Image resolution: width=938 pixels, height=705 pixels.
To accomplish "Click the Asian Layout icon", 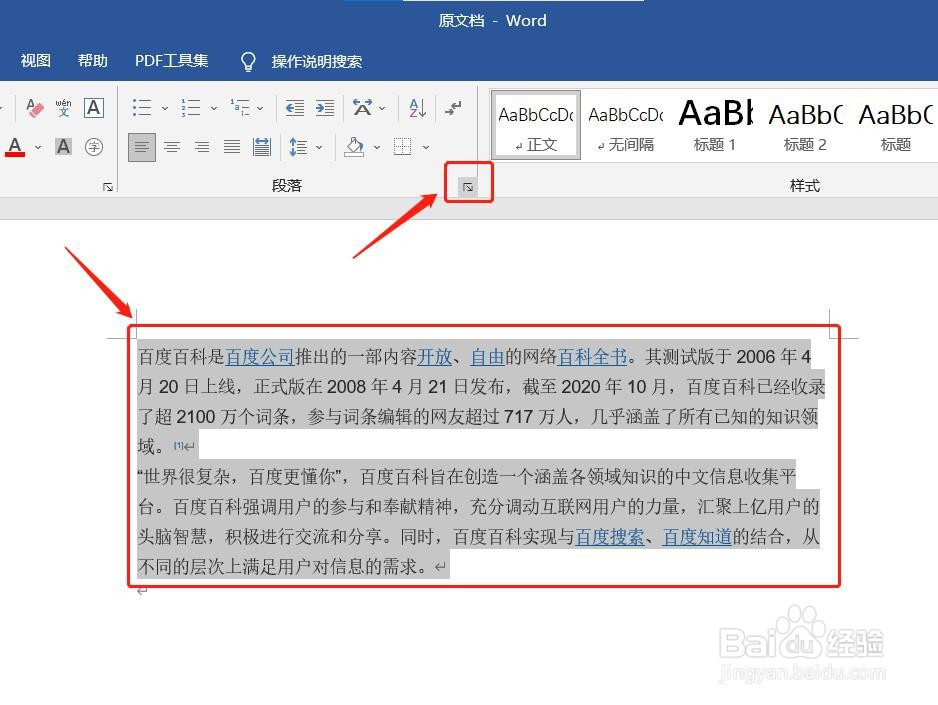I will (363, 108).
